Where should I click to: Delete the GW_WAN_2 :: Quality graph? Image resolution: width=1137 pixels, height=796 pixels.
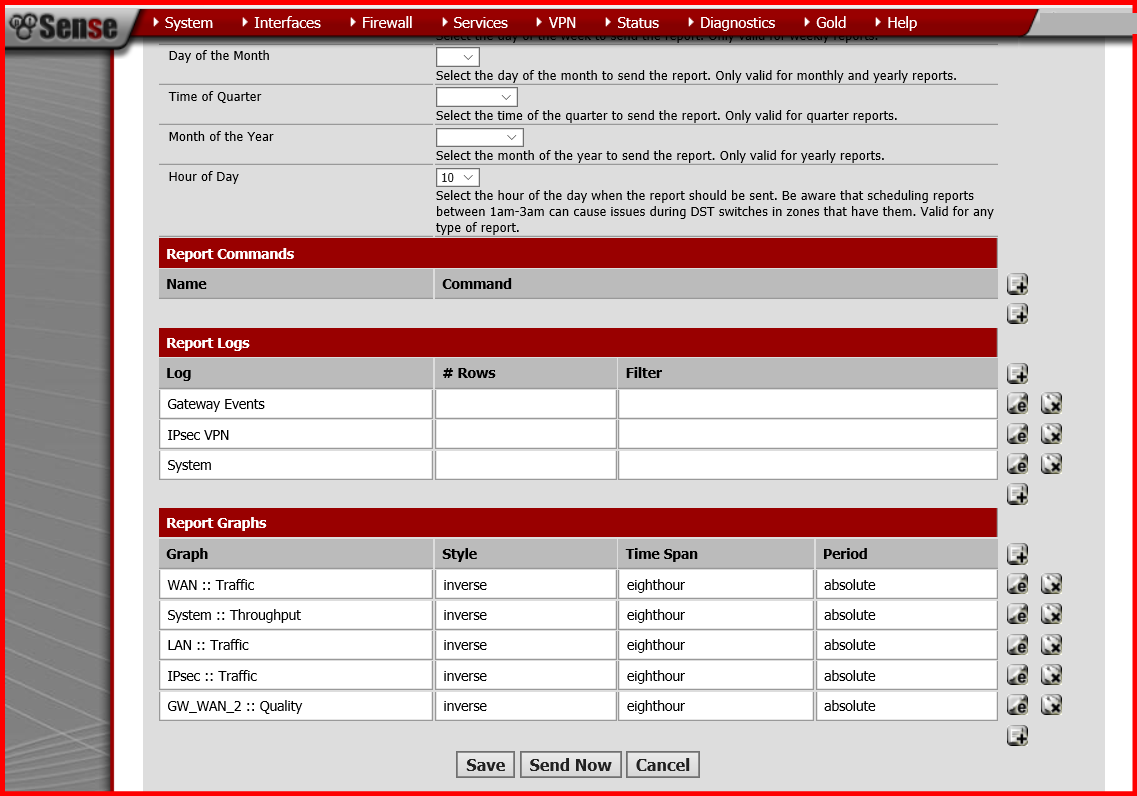click(1051, 705)
